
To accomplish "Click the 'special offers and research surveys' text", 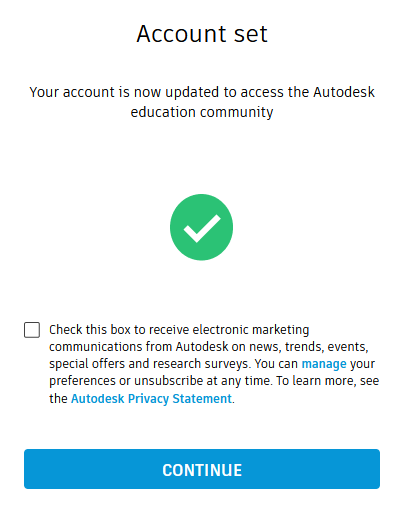I will coord(149,364).
